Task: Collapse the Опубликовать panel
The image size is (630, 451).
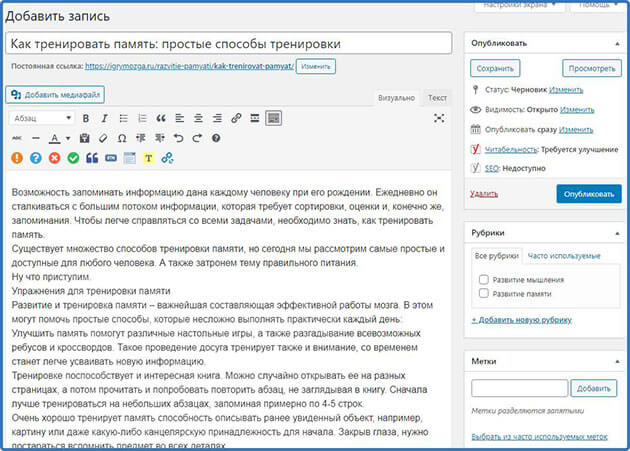Action: tap(618, 43)
